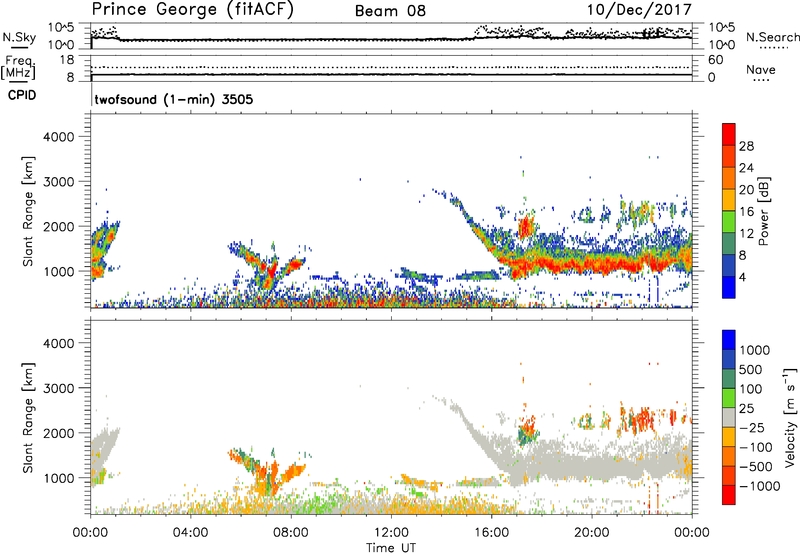Pick the gray -25 to 25 Velocity segment
The width and height of the screenshot is (800, 554).
[x=729, y=417]
